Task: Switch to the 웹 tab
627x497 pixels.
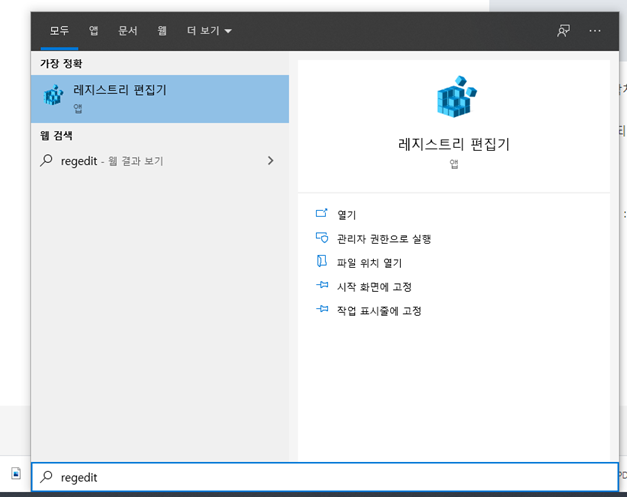Action: pos(162,31)
